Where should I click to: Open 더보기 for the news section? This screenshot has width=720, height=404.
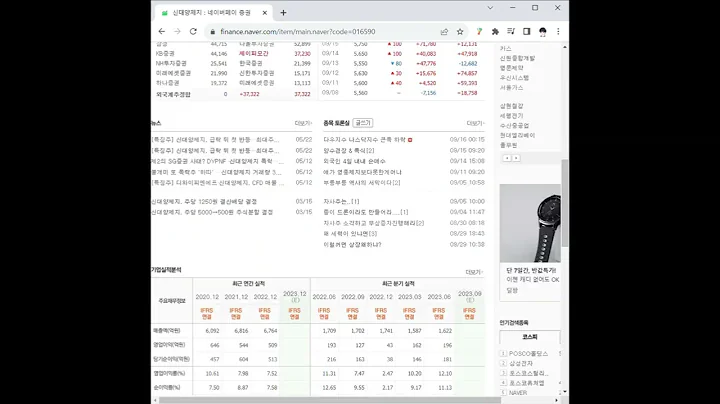tap(303, 123)
